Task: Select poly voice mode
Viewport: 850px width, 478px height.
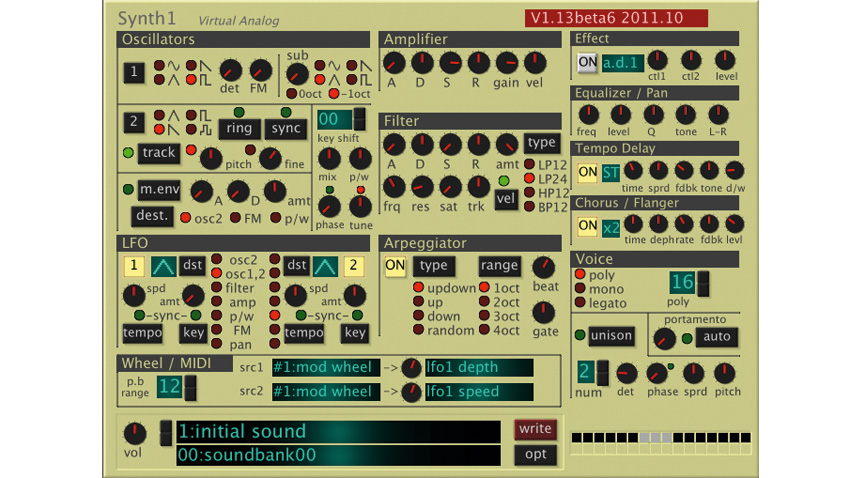Action: [580, 274]
